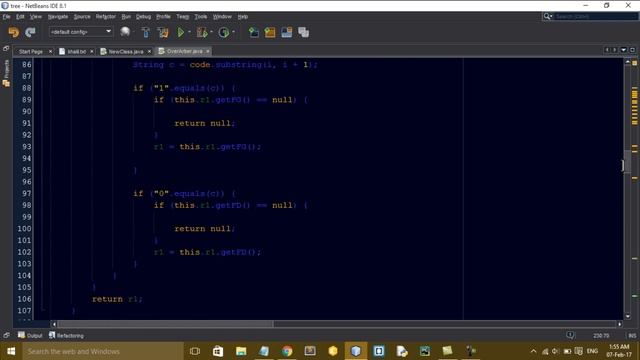Open the Source menu

tap(82, 17)
